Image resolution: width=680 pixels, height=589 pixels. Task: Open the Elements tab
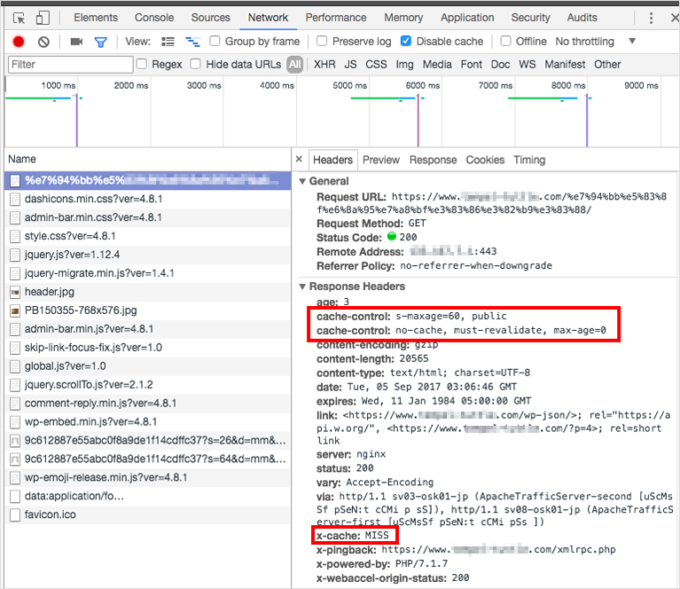click(x=95, y=18)
